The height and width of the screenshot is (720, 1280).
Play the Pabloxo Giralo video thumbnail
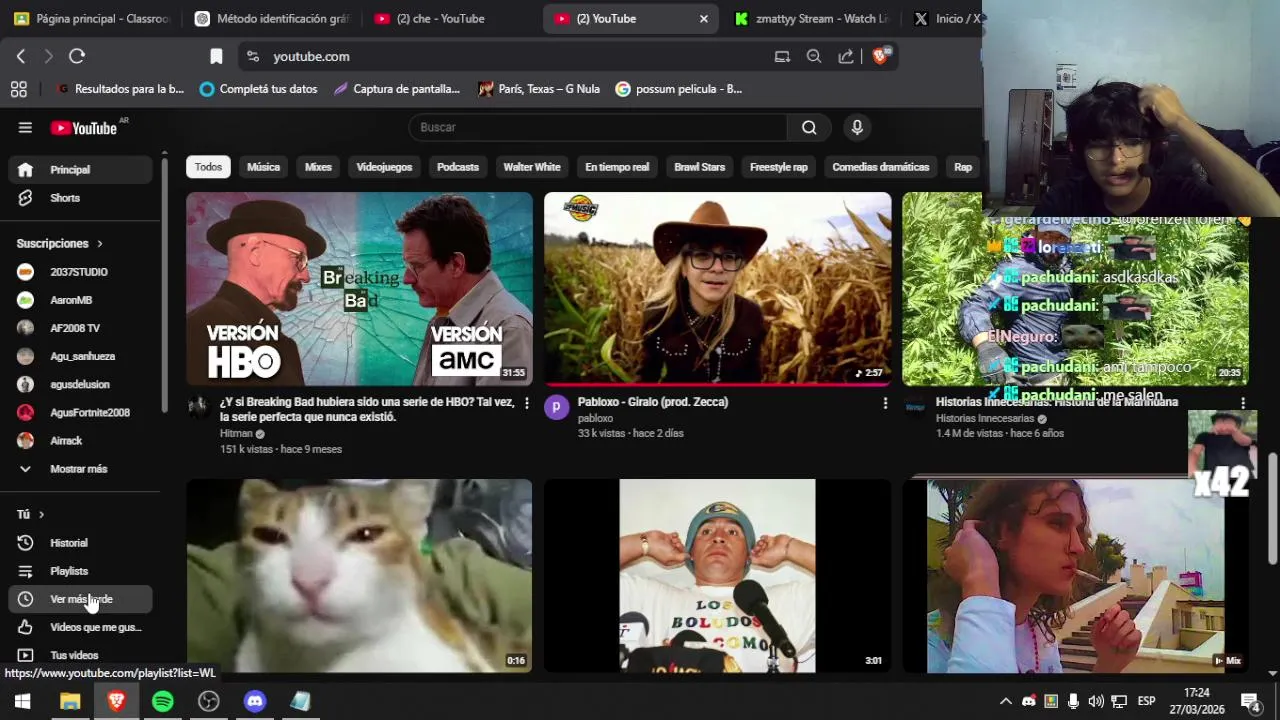point(717,289)
